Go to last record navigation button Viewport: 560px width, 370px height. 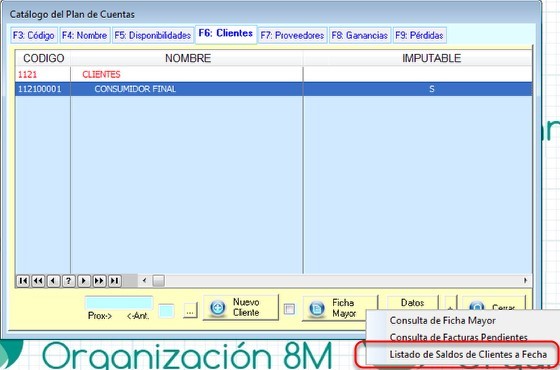[x=115, y=281]
